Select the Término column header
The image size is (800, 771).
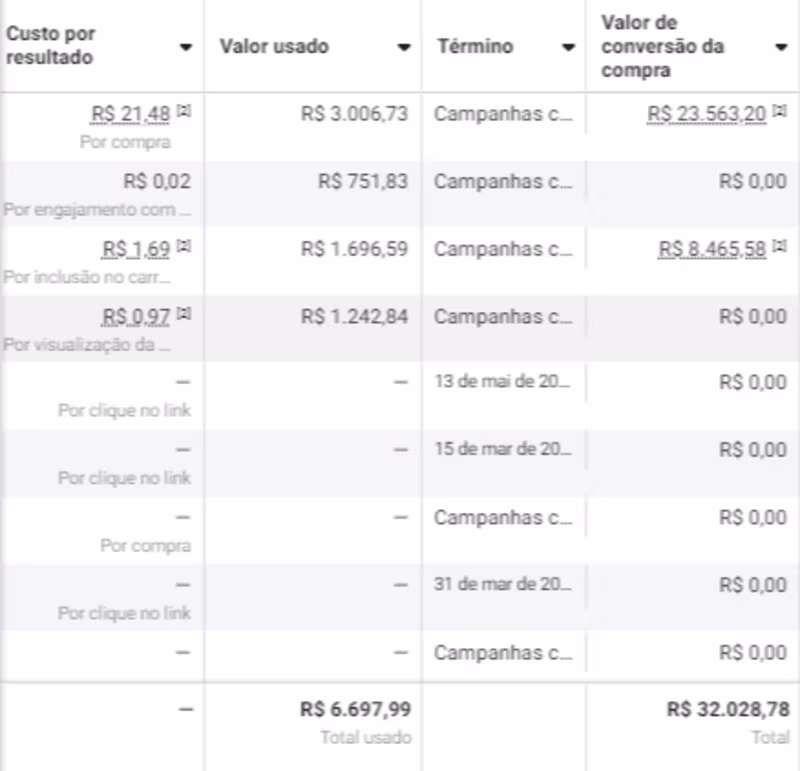point(475,47)
